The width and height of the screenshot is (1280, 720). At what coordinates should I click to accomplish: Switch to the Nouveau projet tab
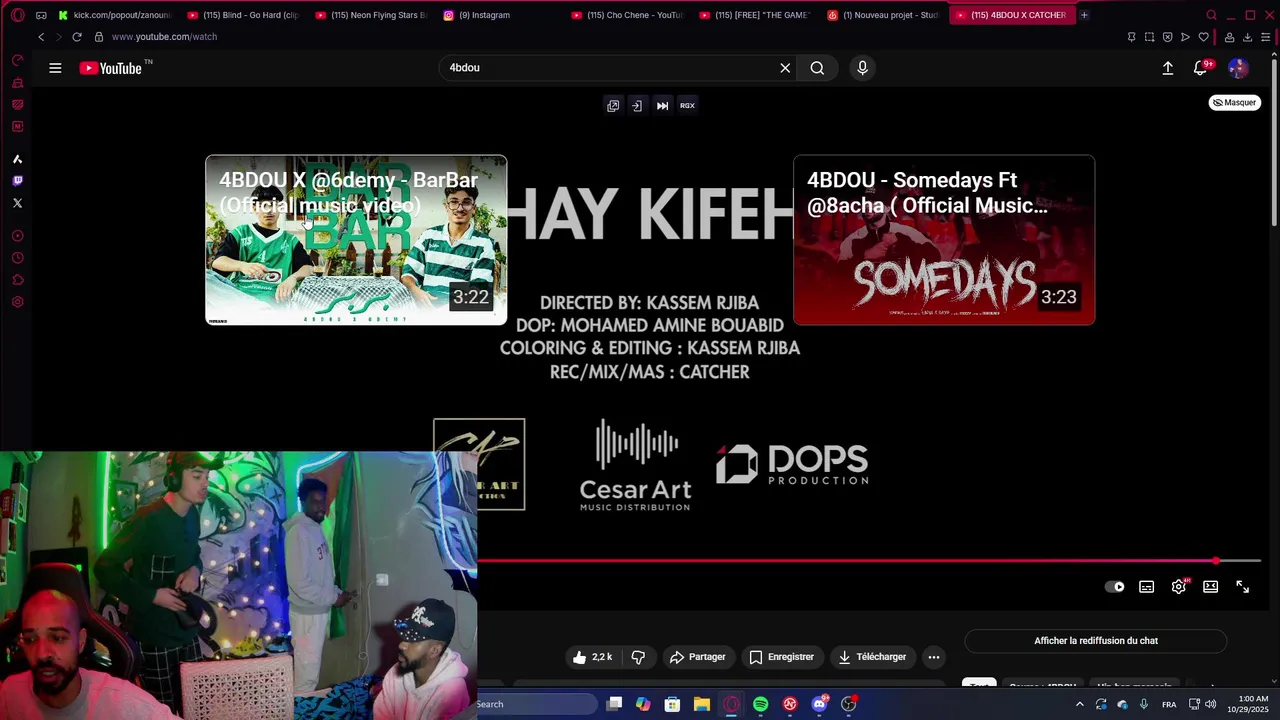click(883, 15)
